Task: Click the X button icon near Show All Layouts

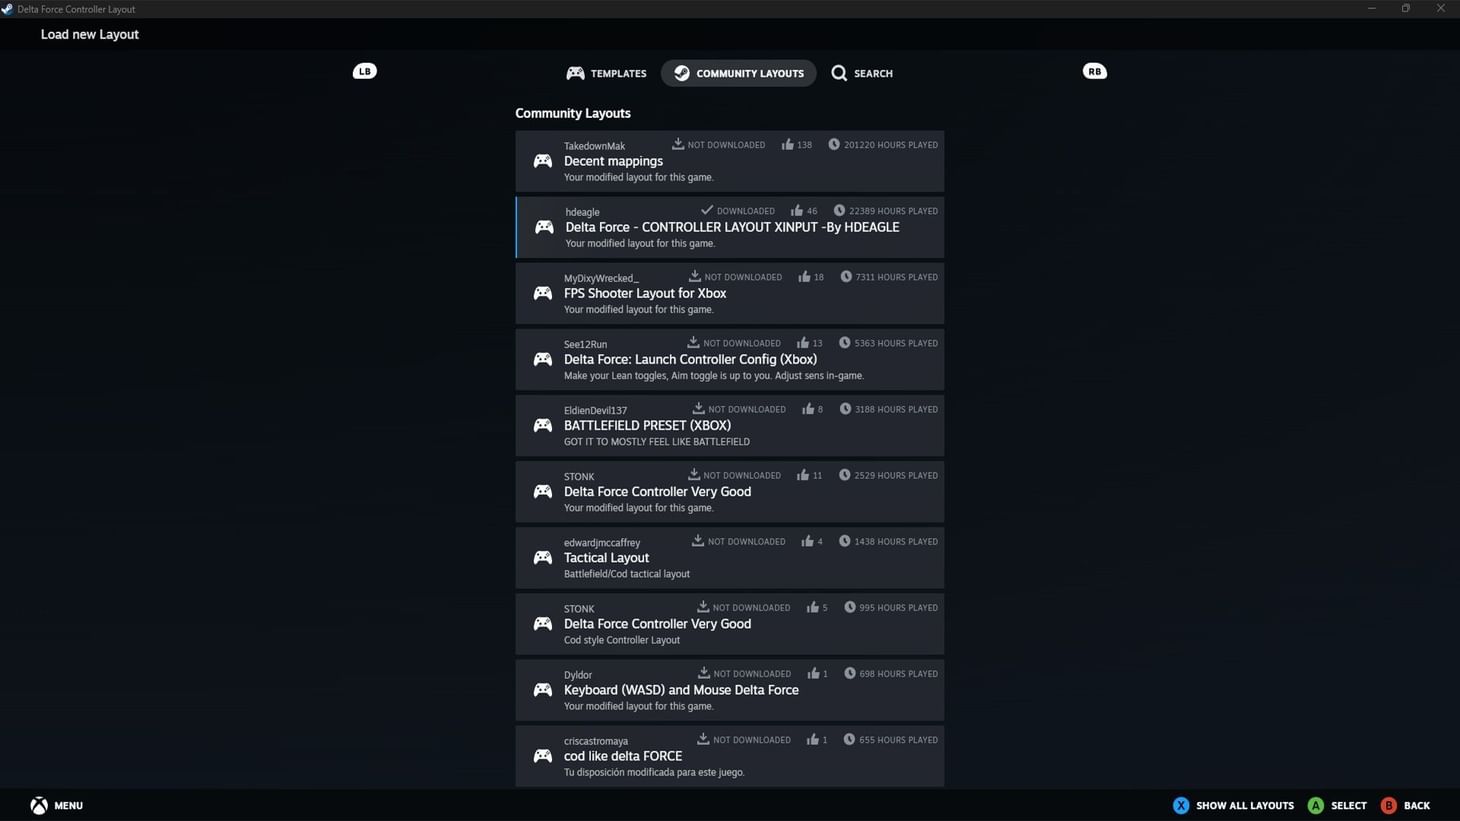Action: point(1181,804)
